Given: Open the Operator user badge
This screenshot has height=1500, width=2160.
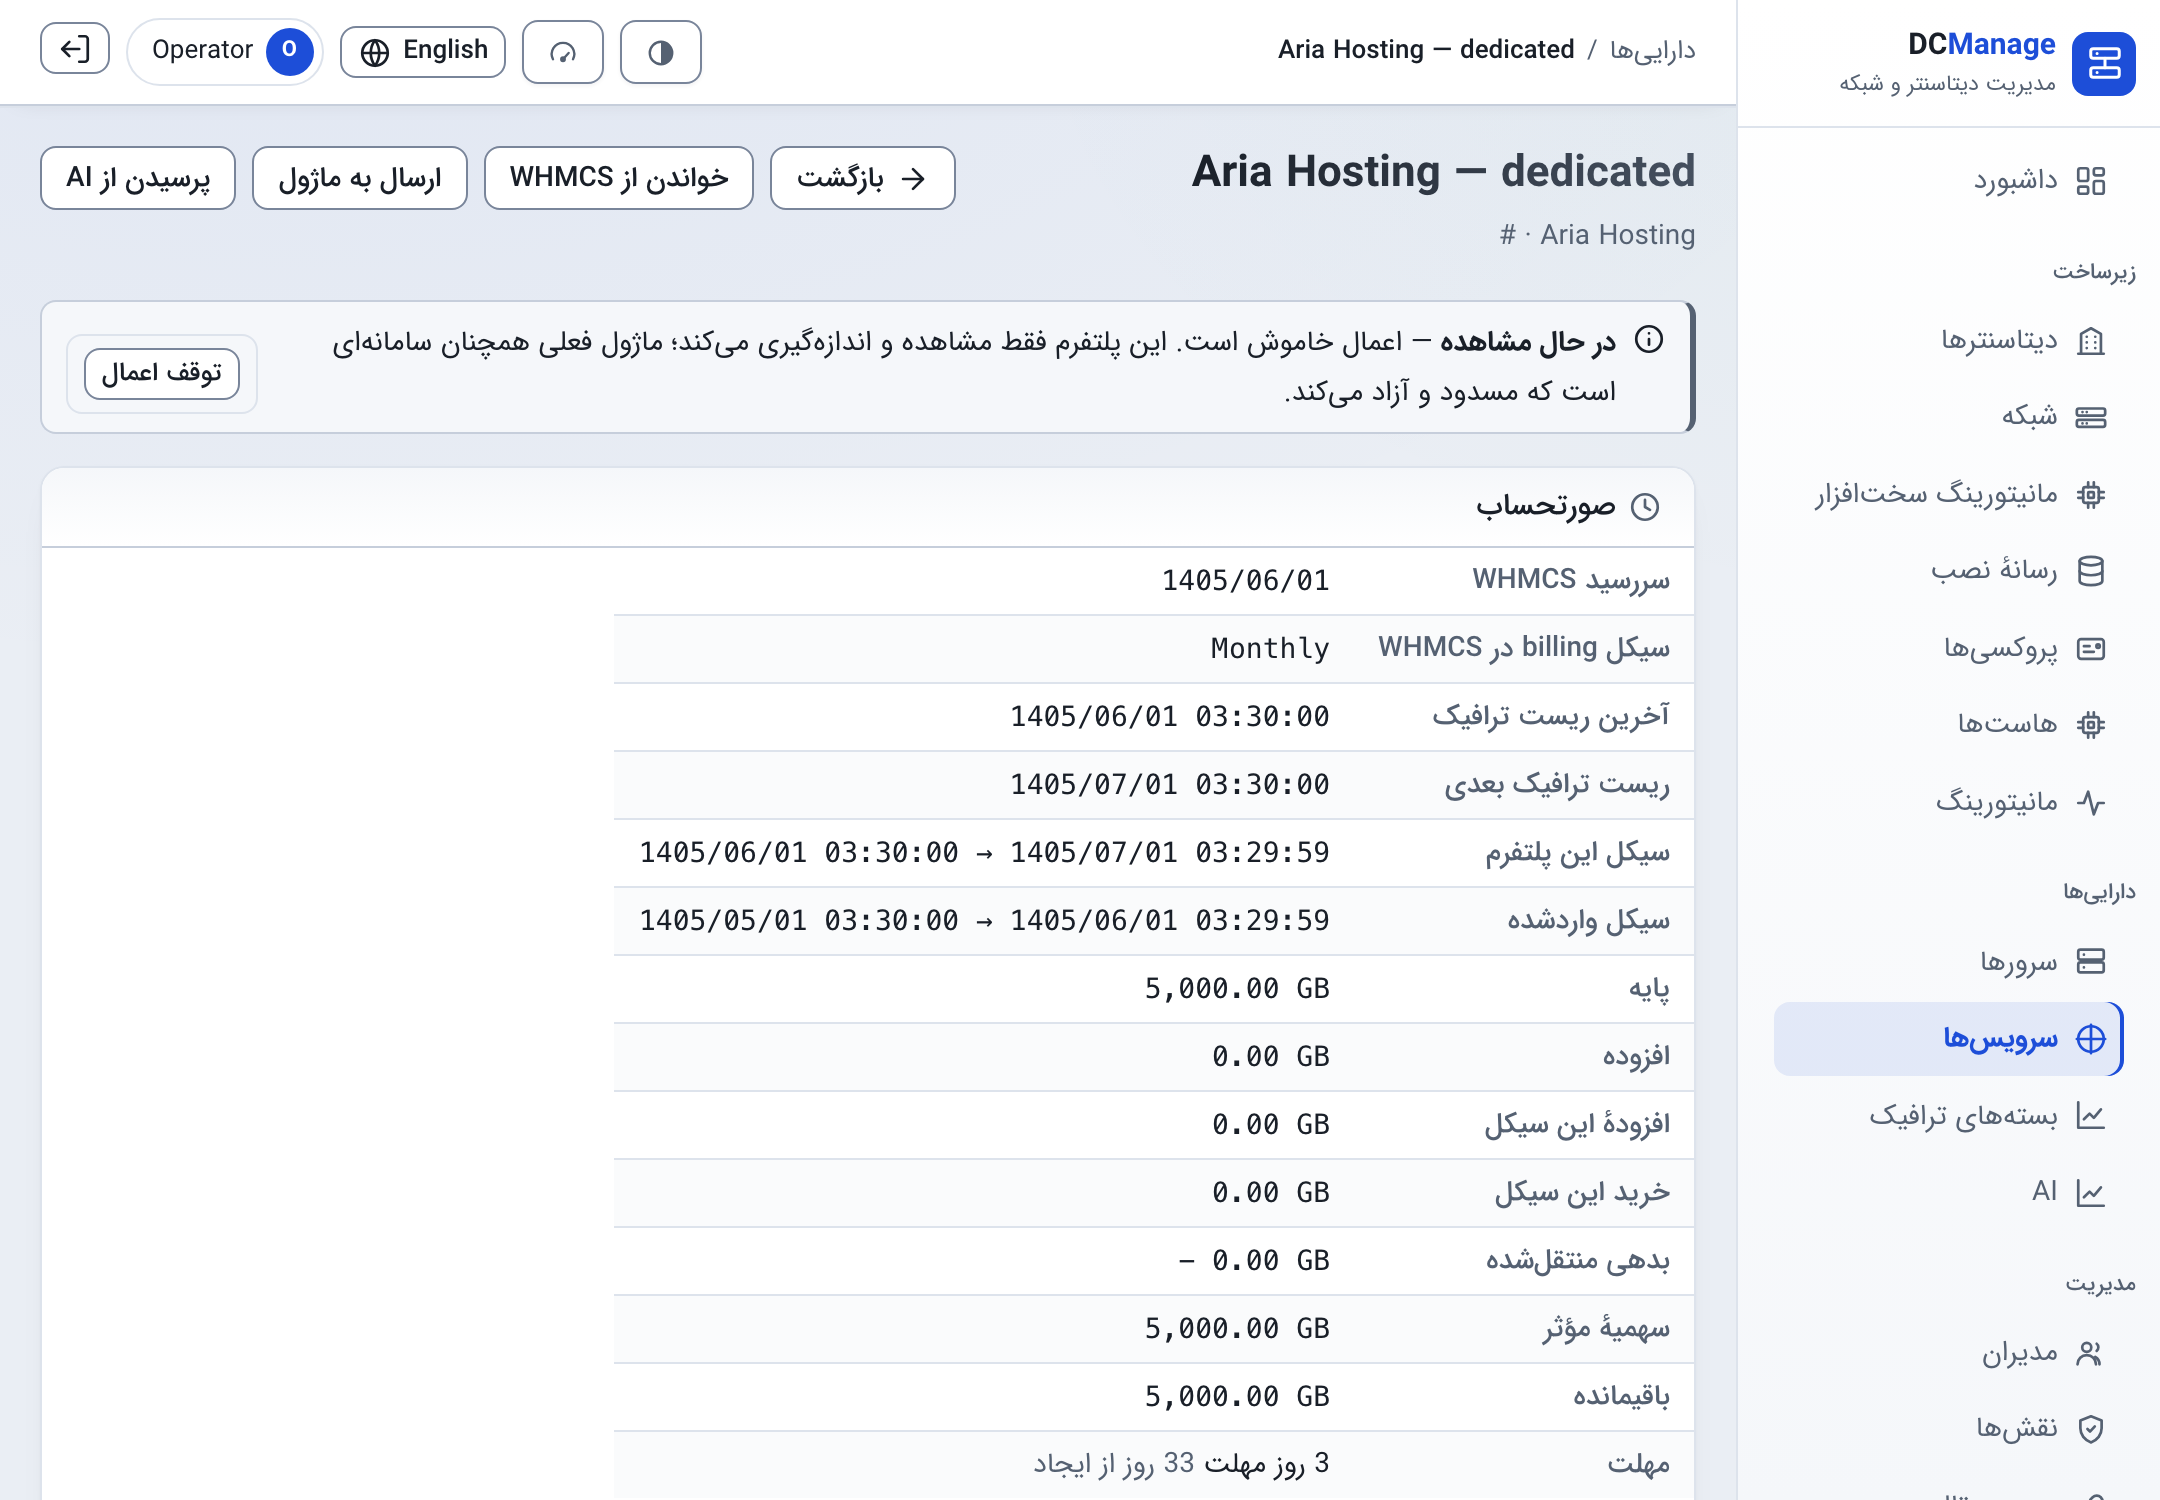Looking at the screenshot, I should click(x=225, y=51).
